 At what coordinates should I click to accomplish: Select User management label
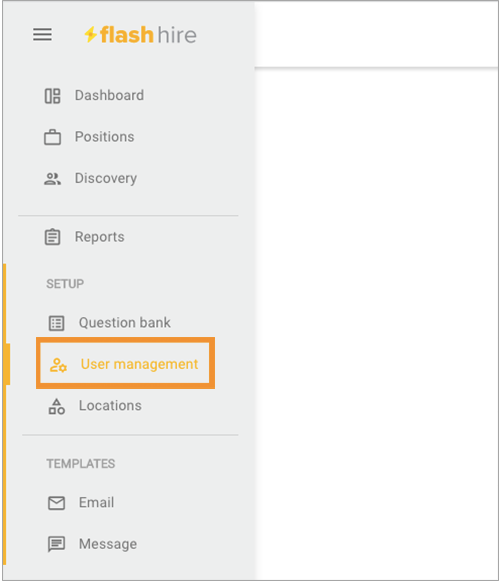[x=139, y=364]
